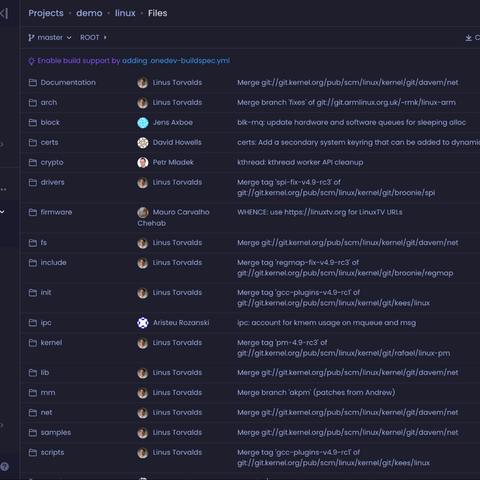Click the David Howells avatar
The width and height of the screenshot is (480, 480).
pyautogui.click(x=143, y=143)
